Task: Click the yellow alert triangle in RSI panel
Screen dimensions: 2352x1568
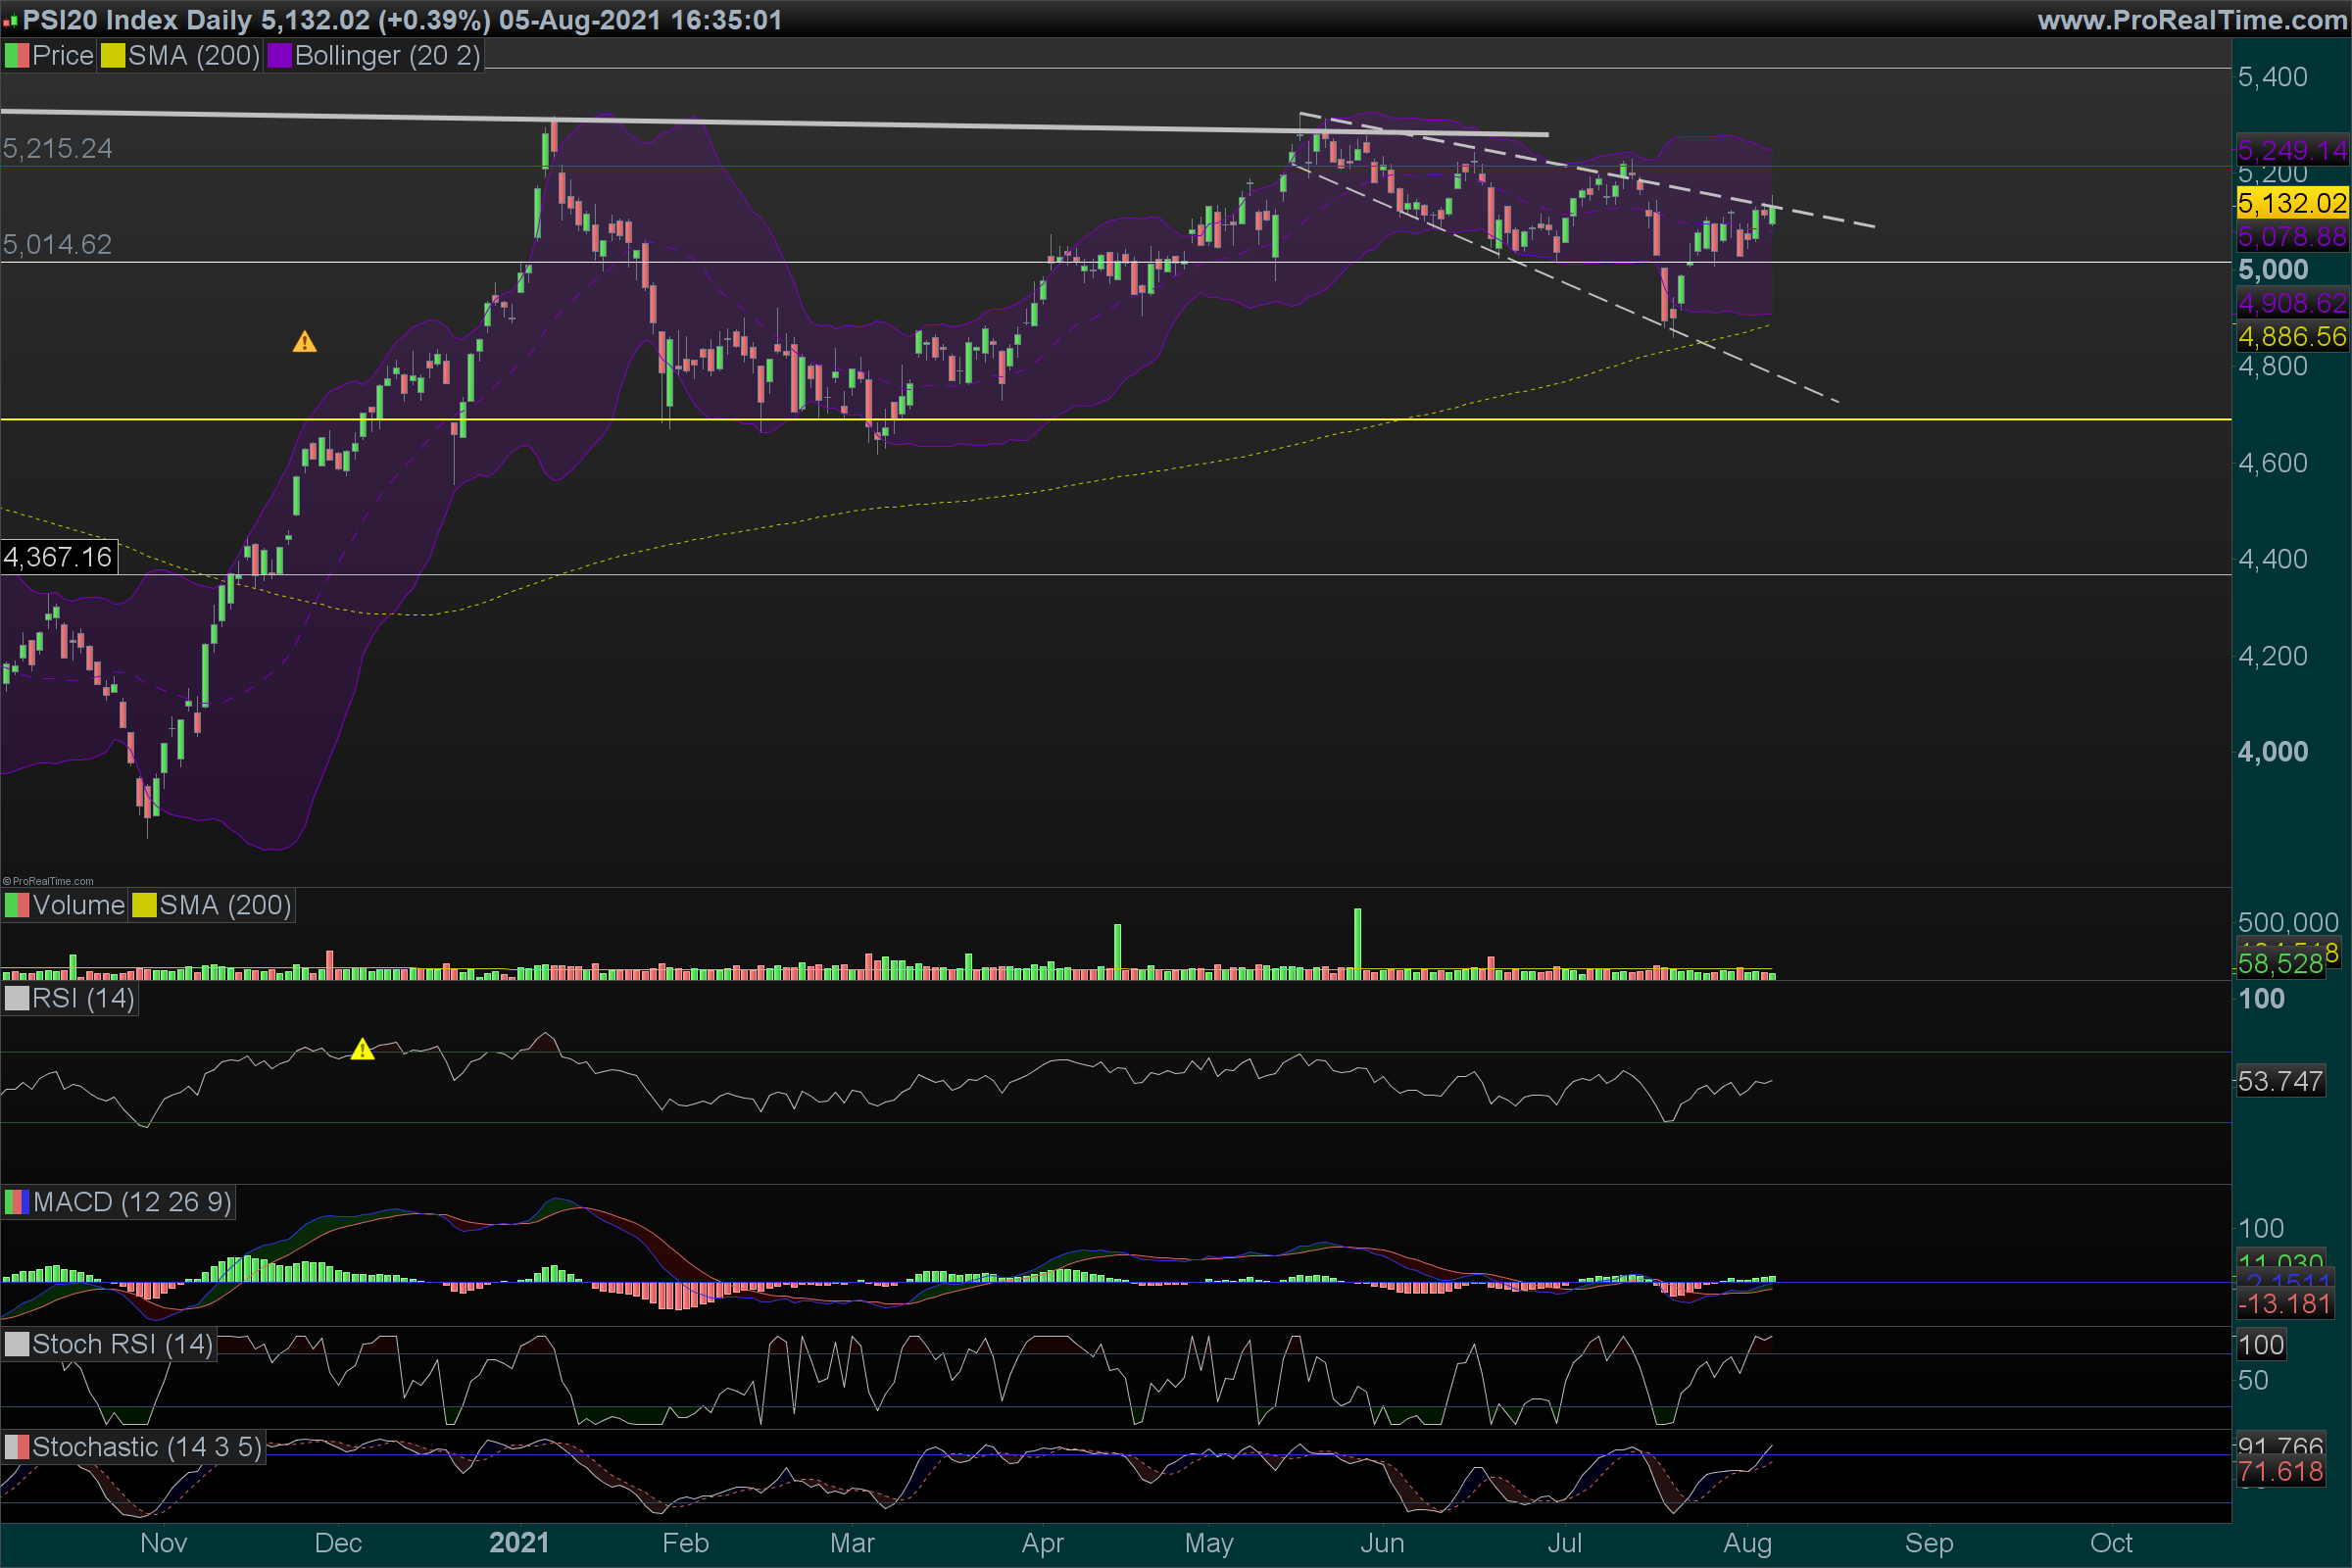Action: [362, 1050]
